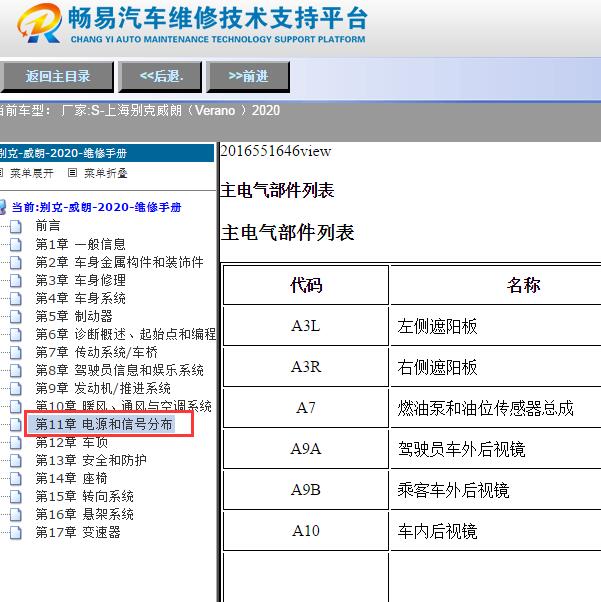Click the 名称 column header
This screenshot has width=601, height=602.
point(496,285)
